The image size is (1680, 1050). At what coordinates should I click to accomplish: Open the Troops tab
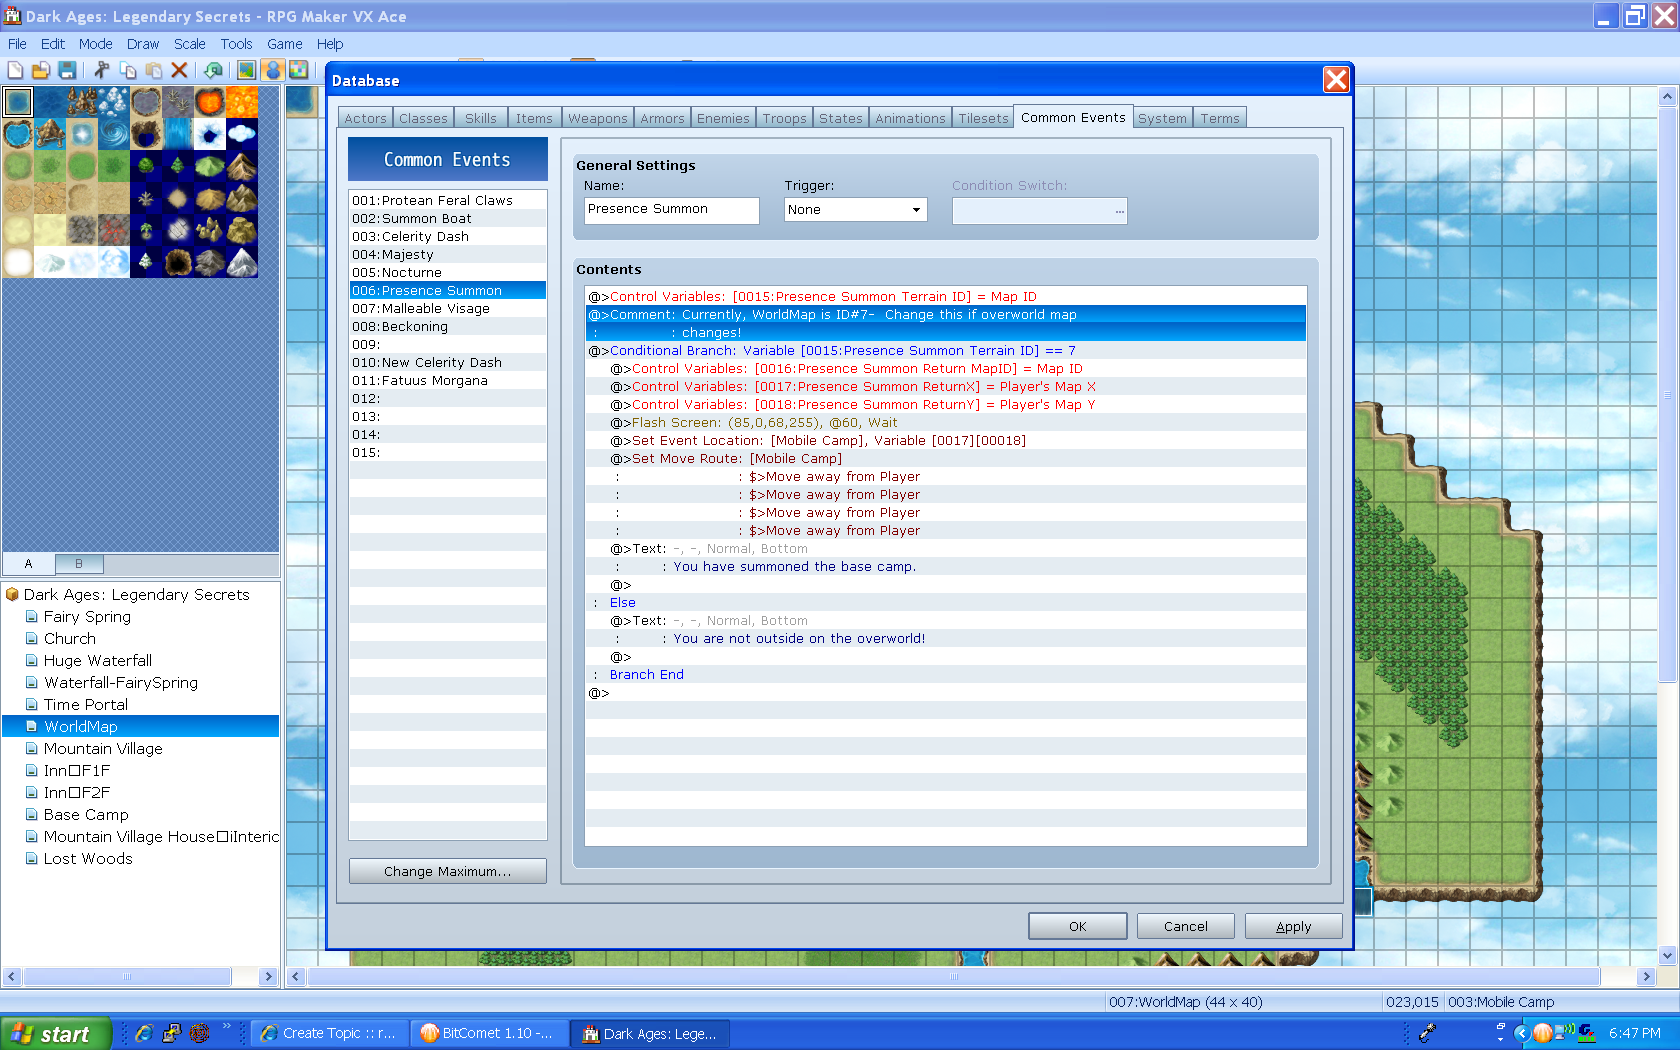pyautogui.click(x=784, y=118)
